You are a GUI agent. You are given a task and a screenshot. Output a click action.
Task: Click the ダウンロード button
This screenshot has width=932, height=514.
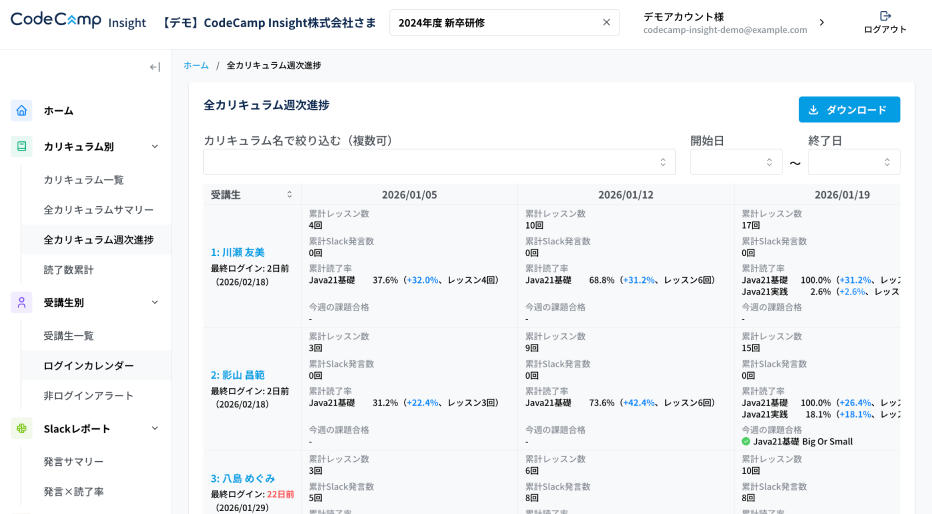(849, 109)
